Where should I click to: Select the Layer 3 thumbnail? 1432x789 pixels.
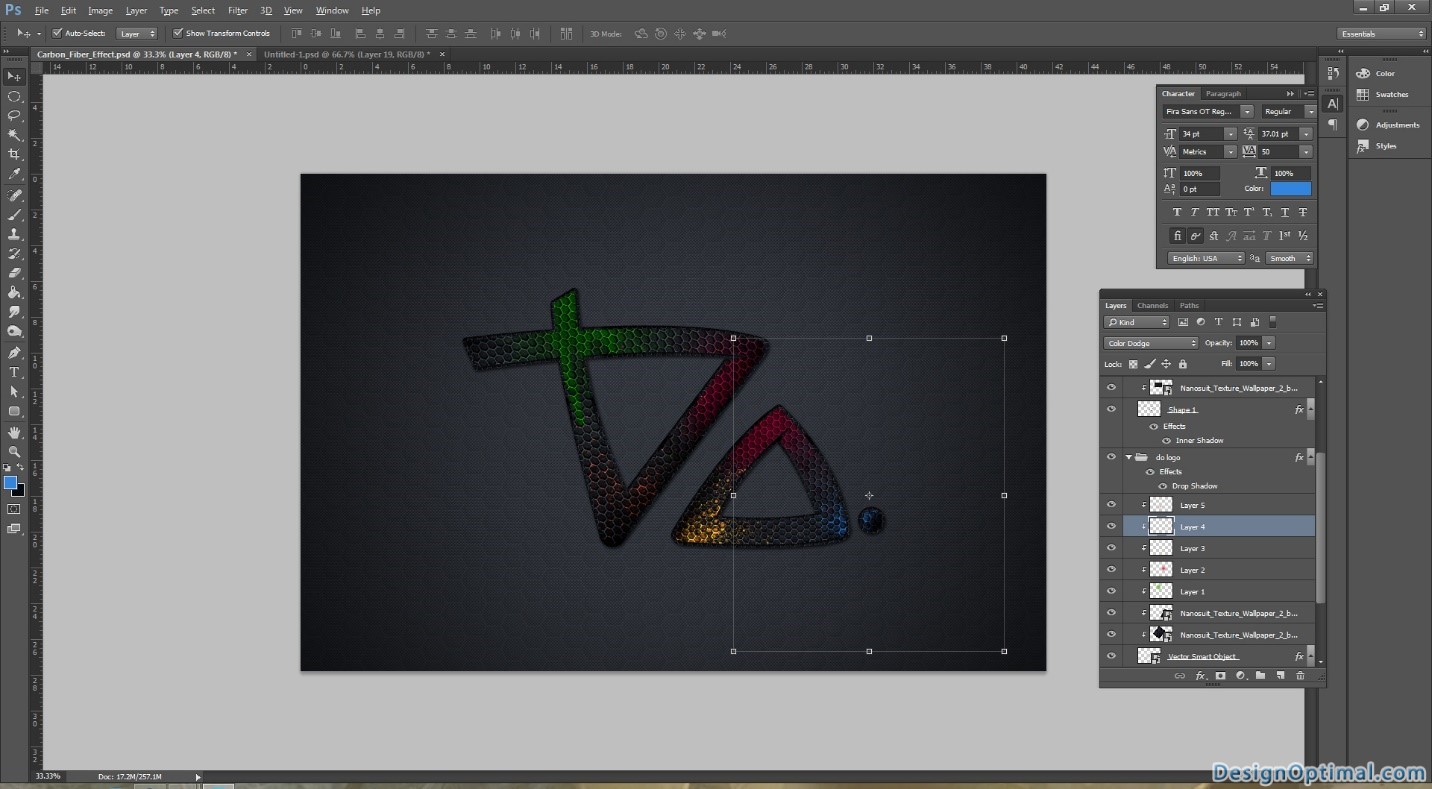pyautogui.click(x=1161, y=548)
